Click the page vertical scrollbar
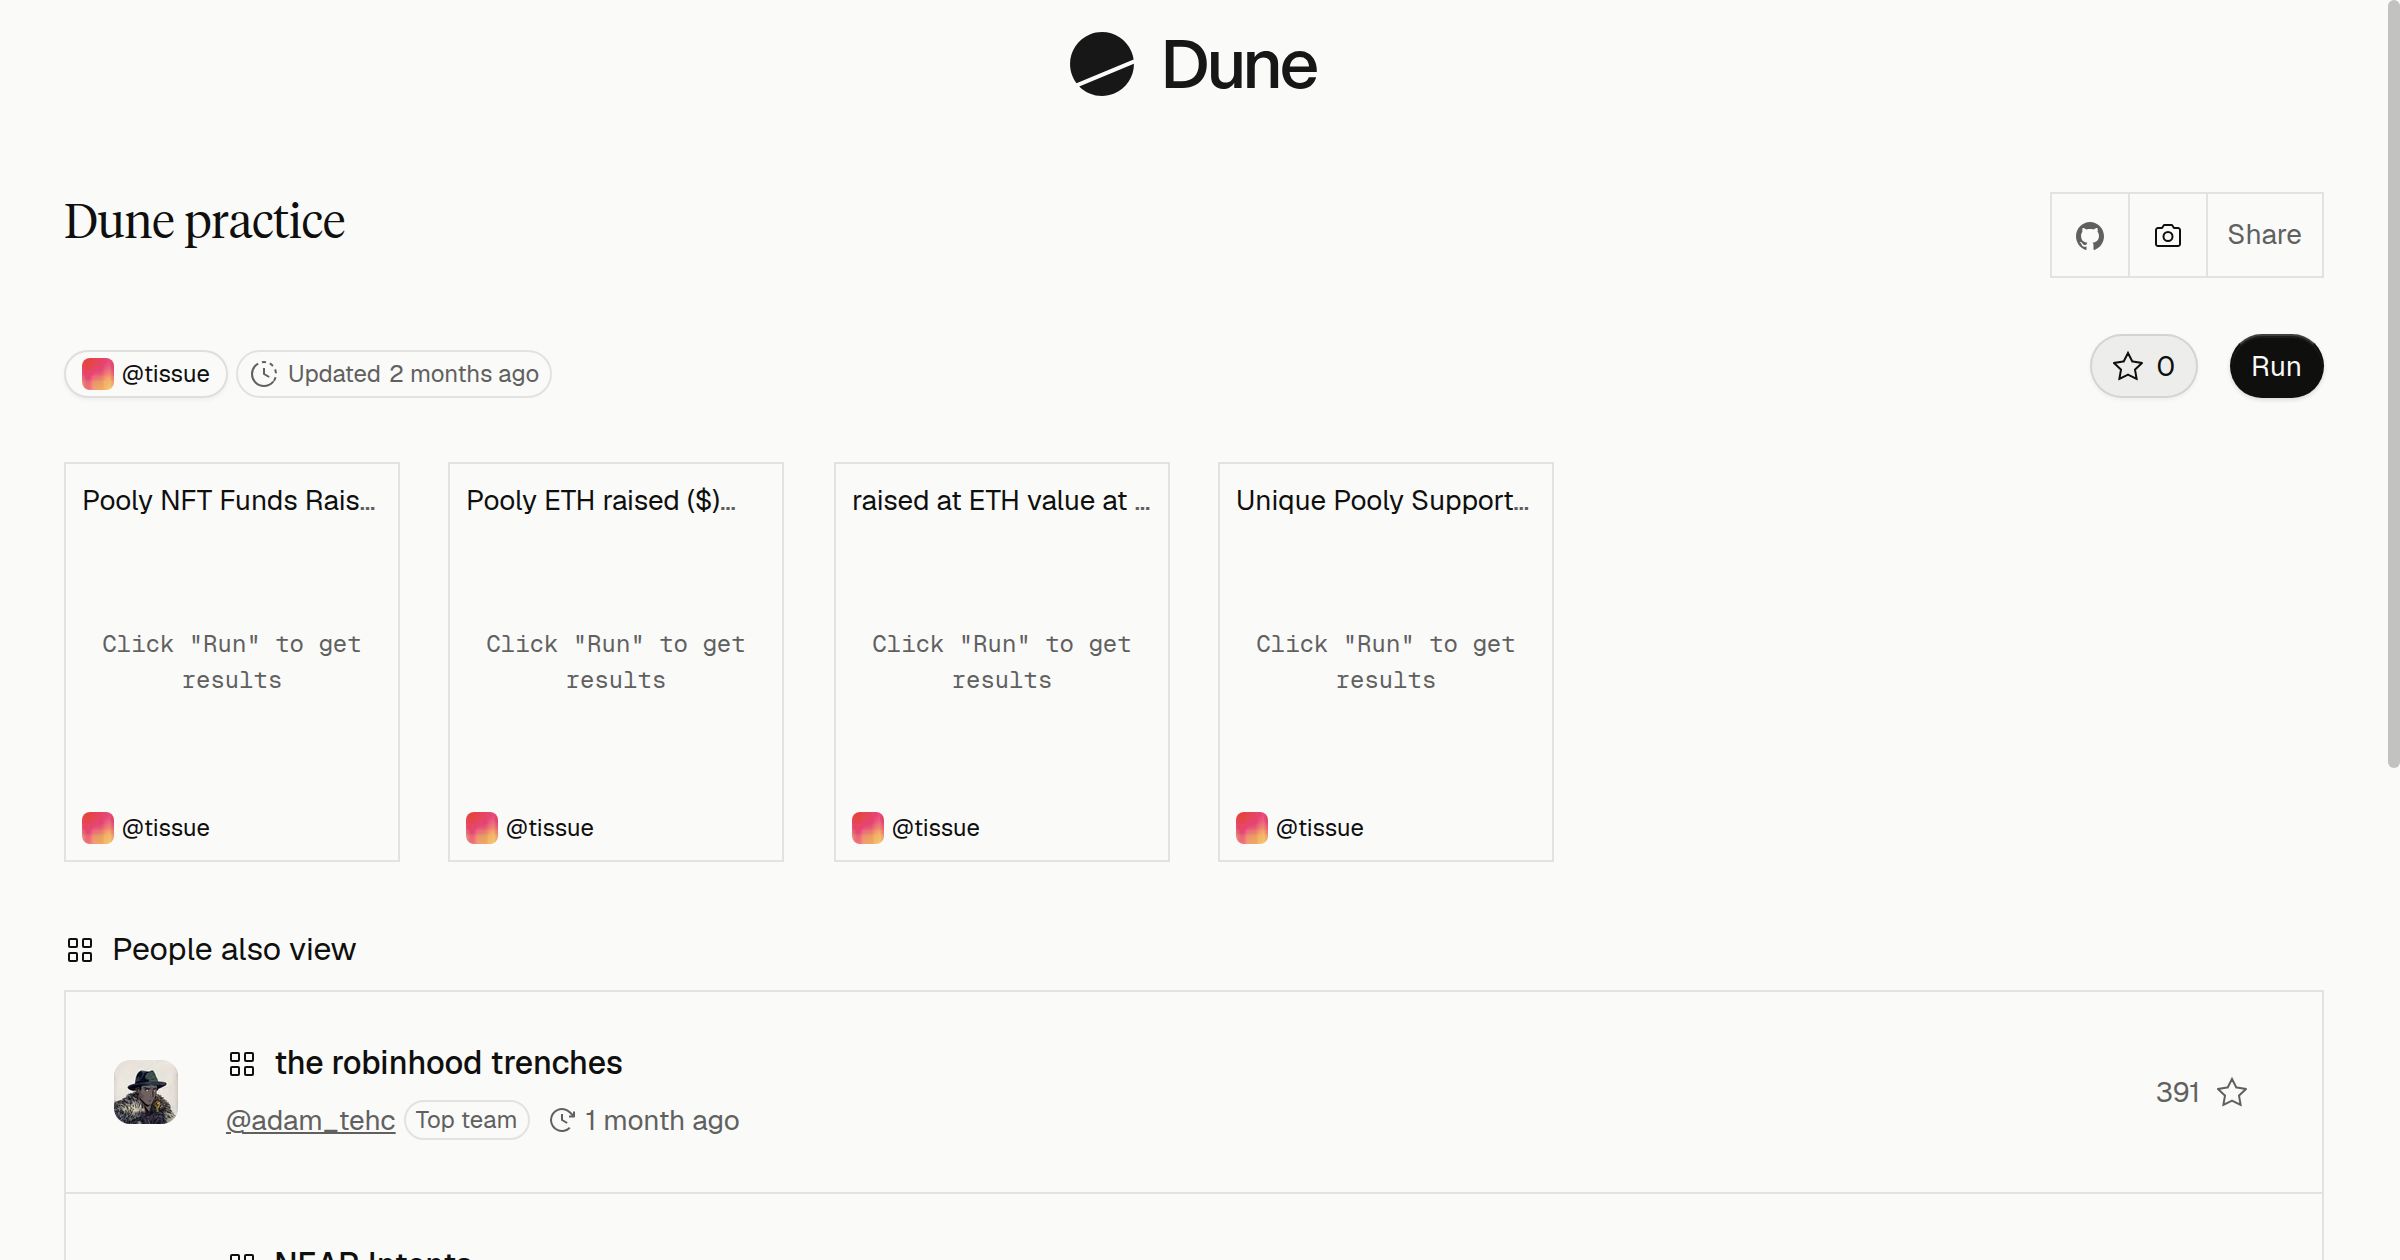 click(2393, 384)
